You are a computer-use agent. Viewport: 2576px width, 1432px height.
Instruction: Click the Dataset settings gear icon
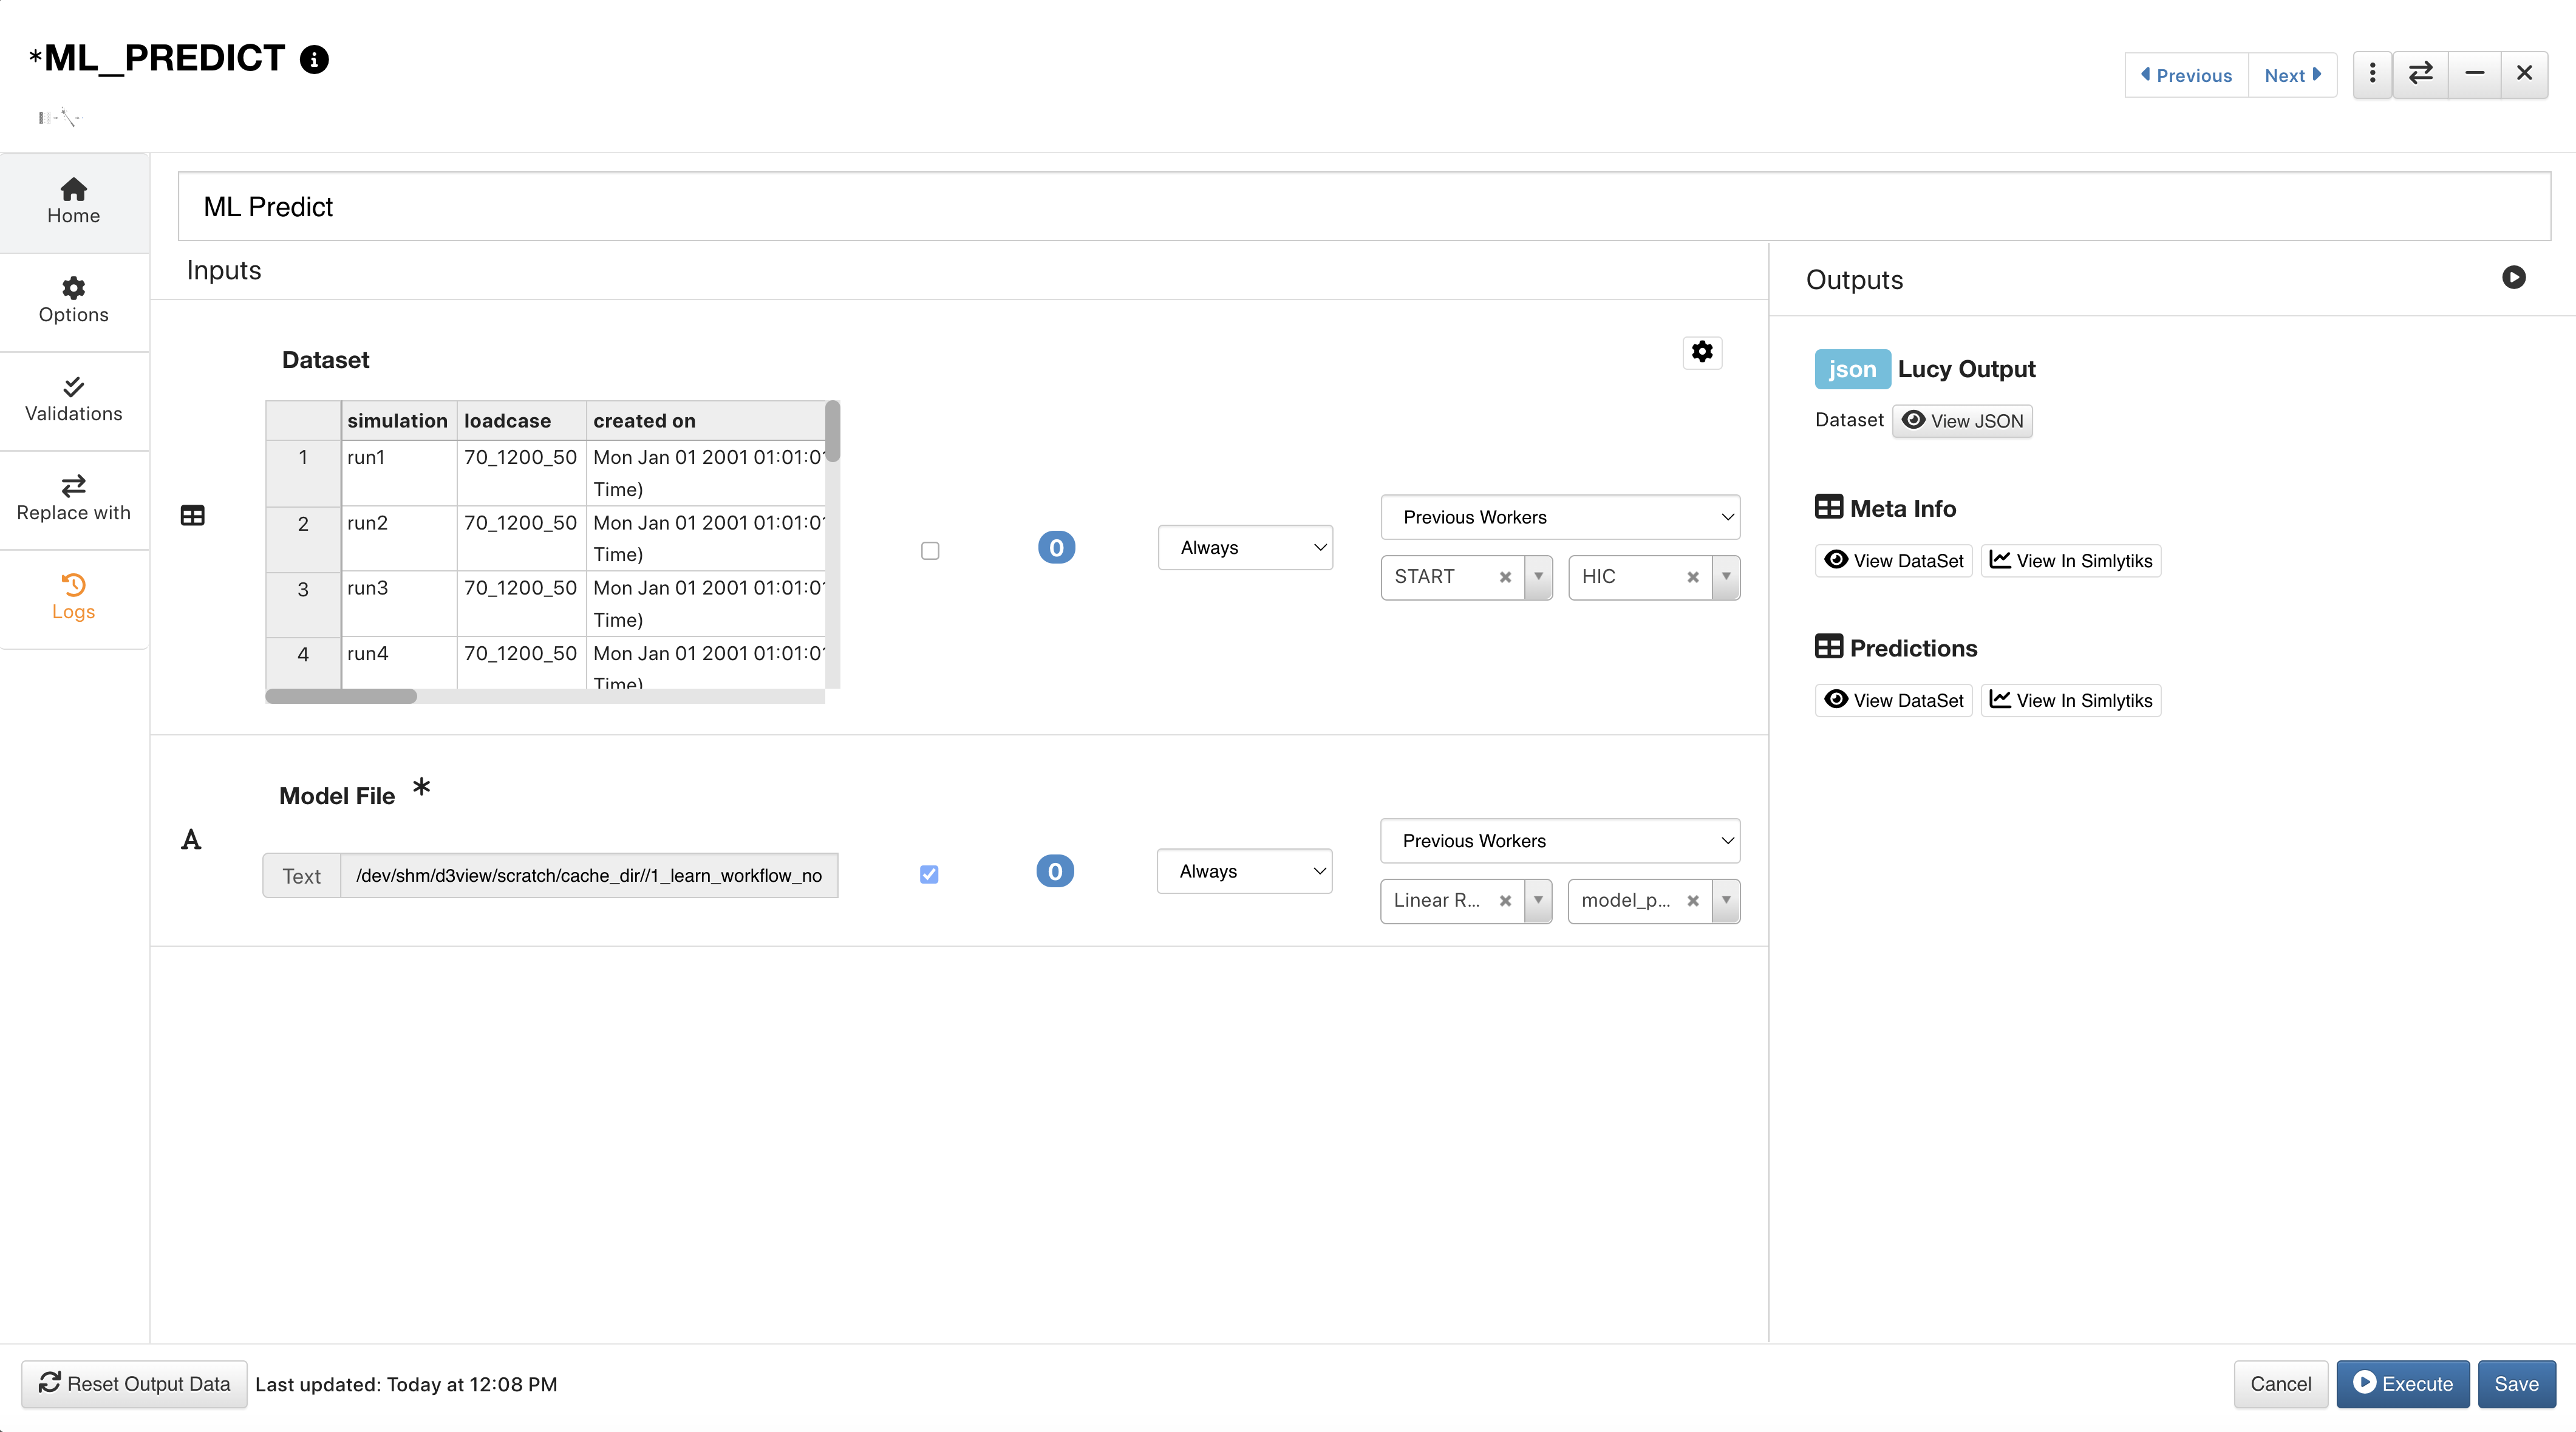click(x=1702, y=352)
